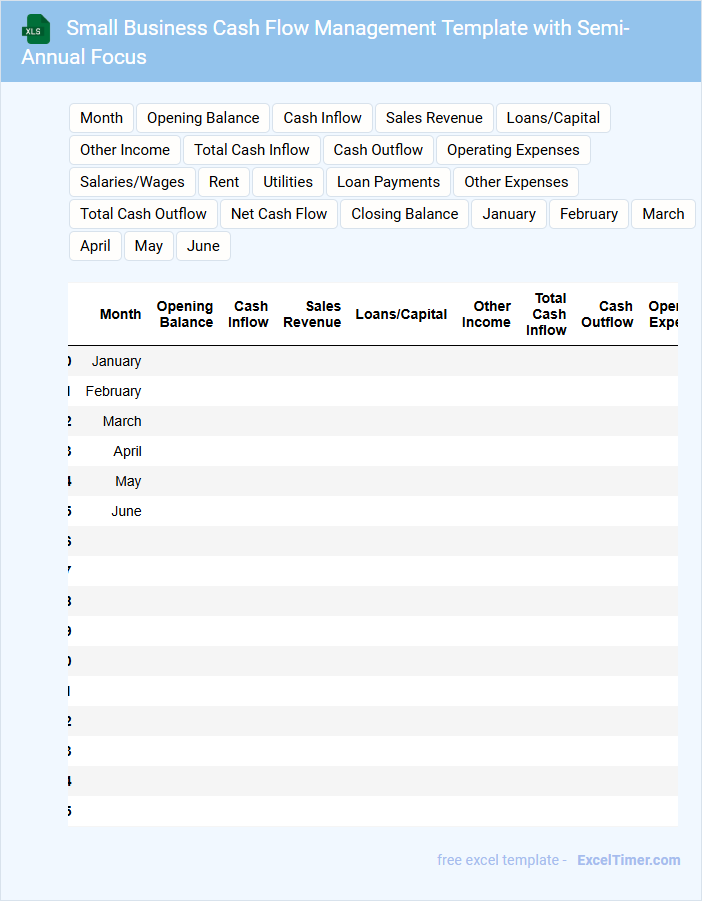Image resolution: width=702 pixels, height=901 pixels.
Task: Choose the Salaries/Wages tag
Action: (132, 182)
